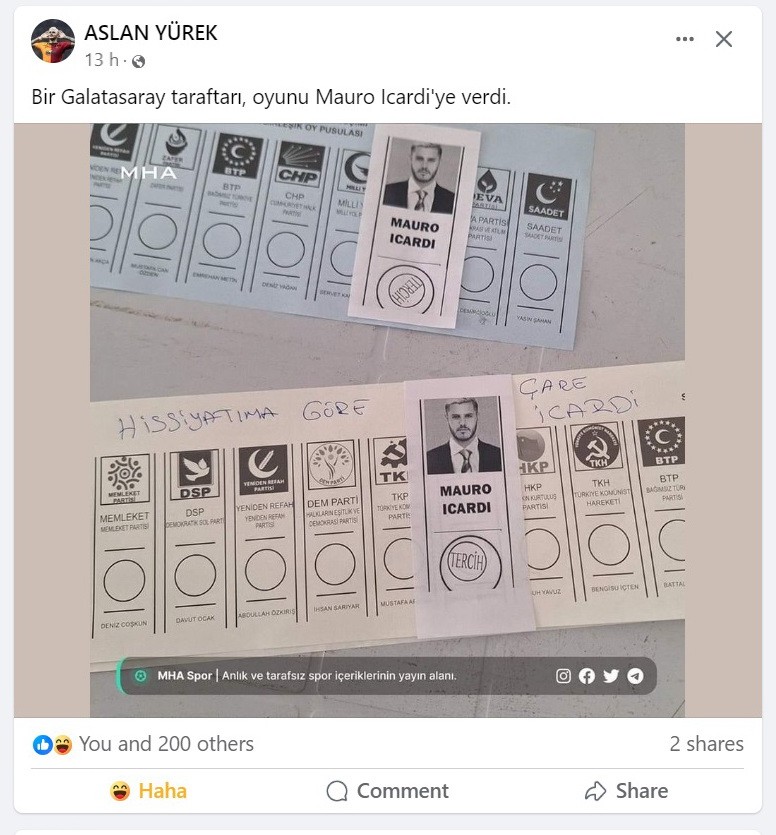Screen dimensions: 776x835
Task: Click the Share button
Action: pyautogui.click(x=626, y=791)
